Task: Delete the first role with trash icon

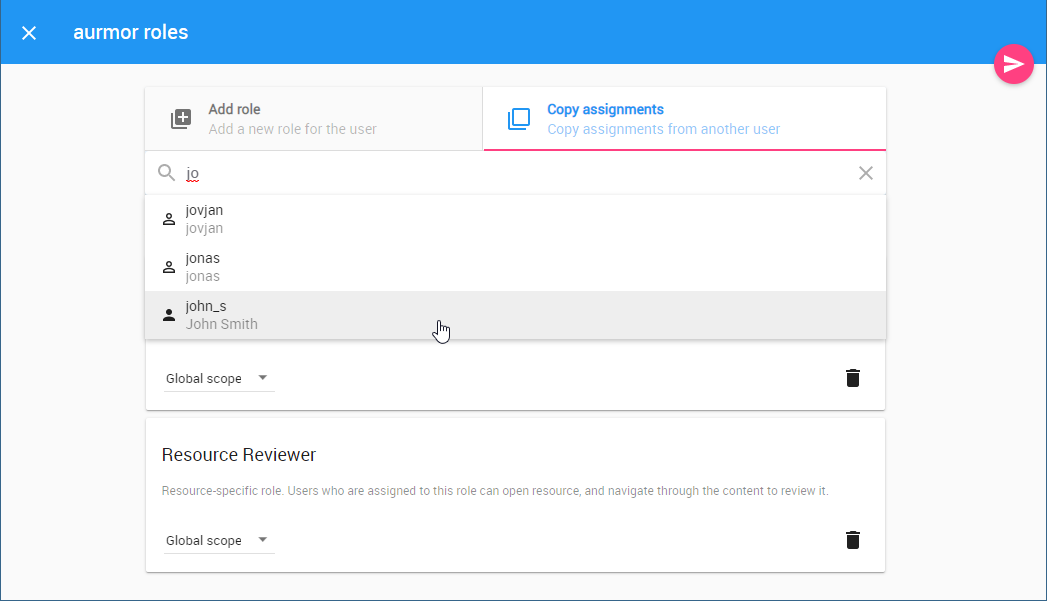Action: click(x=853, y=378)
